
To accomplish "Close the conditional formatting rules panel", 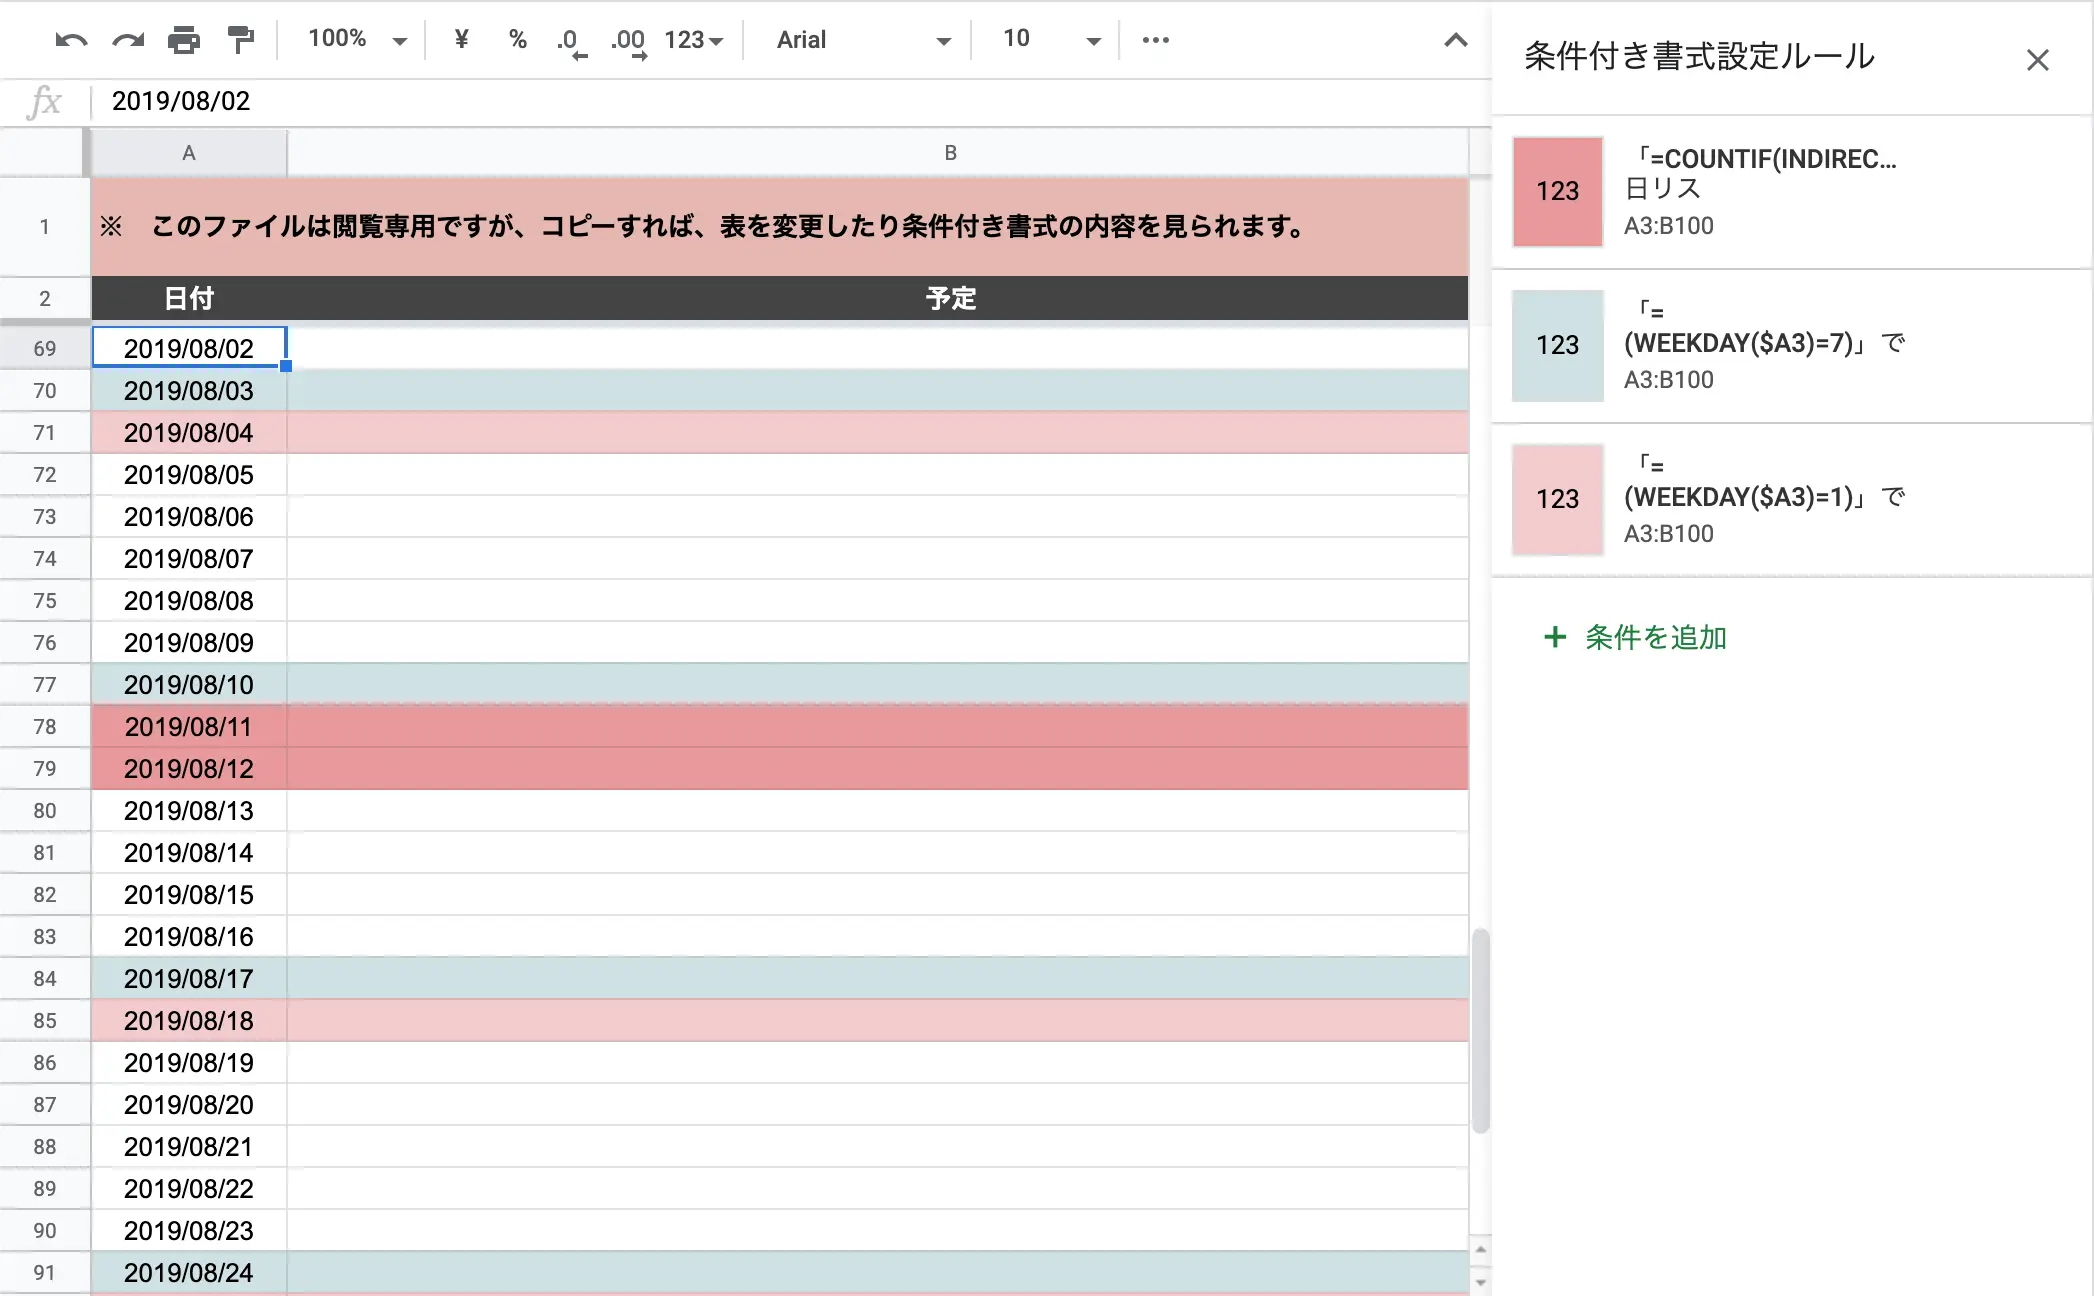I will (x=2037, y=60).
